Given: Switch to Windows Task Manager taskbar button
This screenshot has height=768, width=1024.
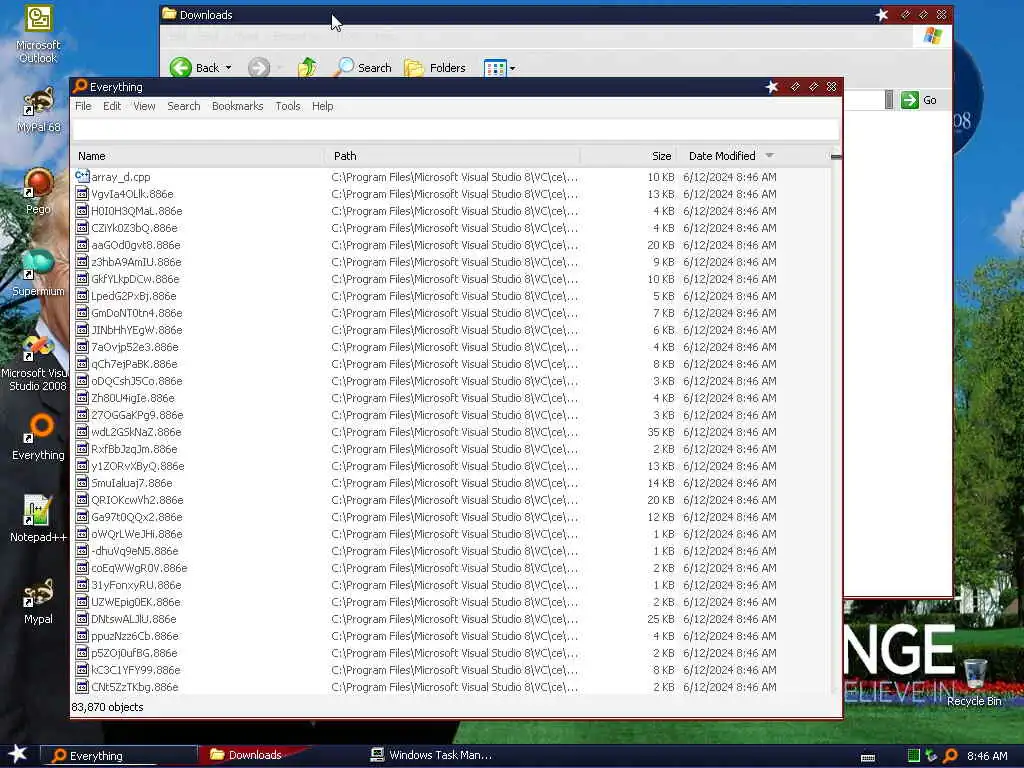Looking at the screenshot, I should point(431,755).
